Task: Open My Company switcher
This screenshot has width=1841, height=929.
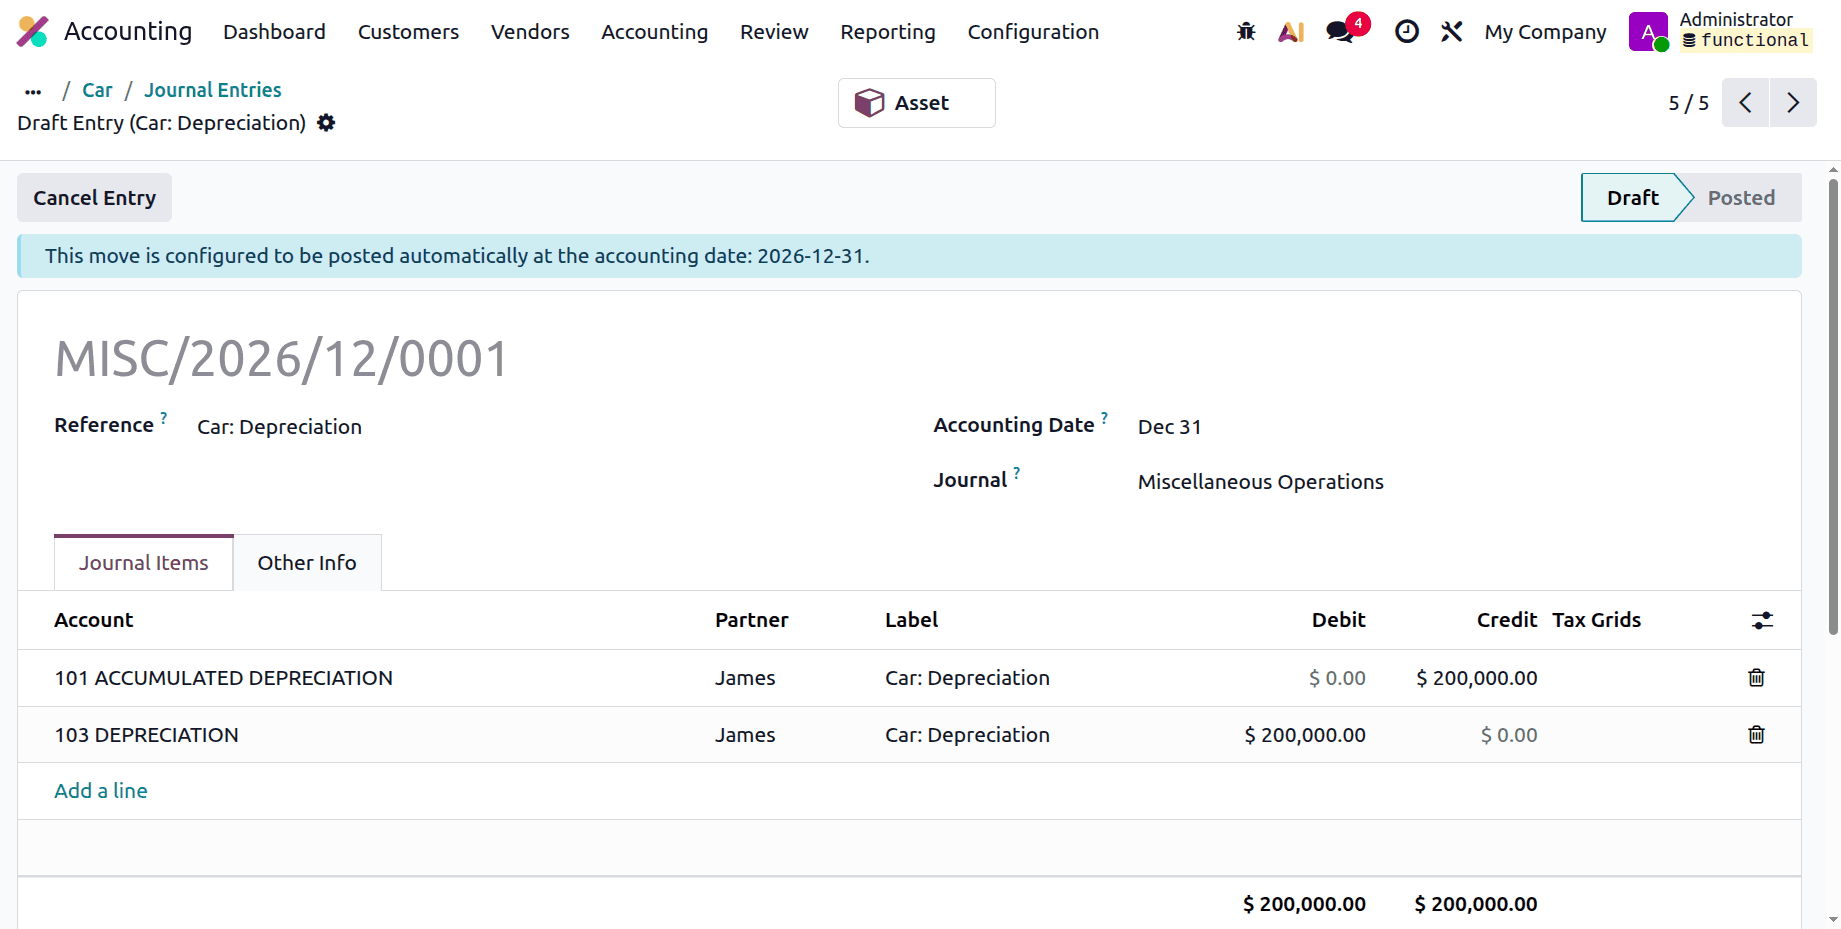Action: pyautogui.click(x=1545, y=32)
